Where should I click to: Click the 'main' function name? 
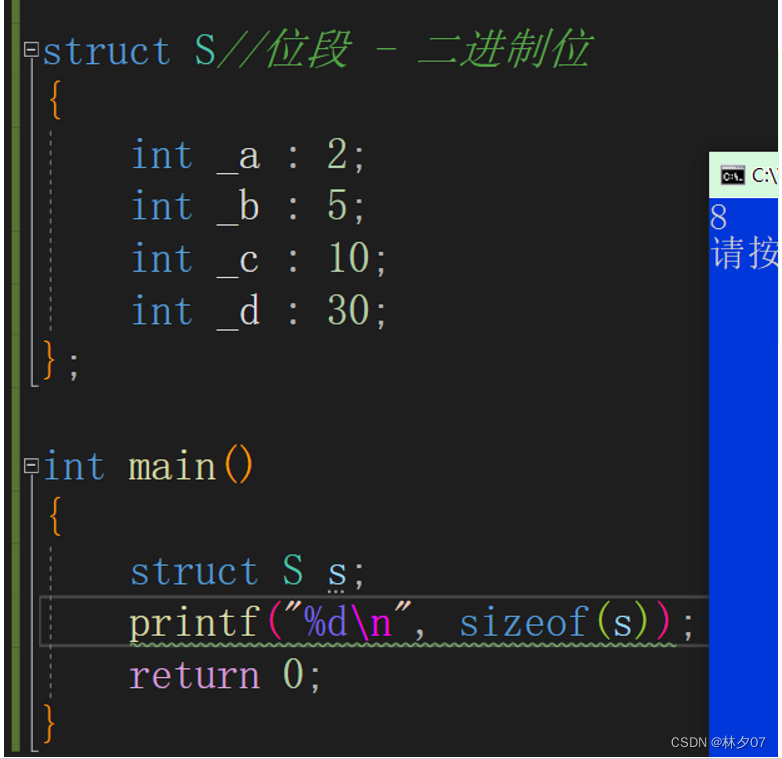pos(172,467)
